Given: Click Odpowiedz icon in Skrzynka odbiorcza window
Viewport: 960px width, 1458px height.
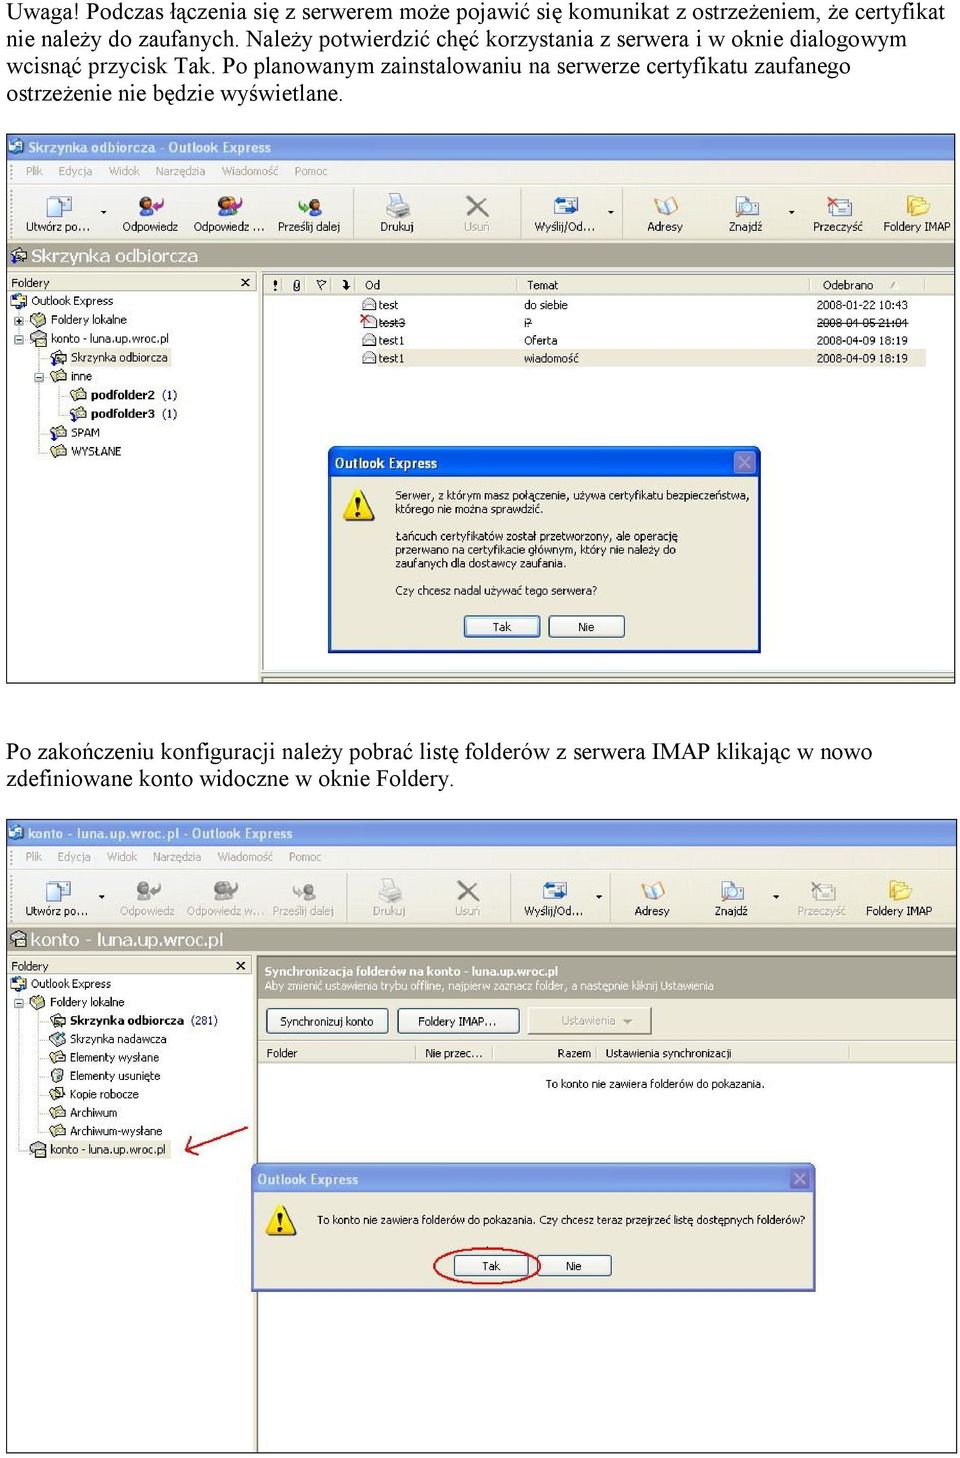Looking at the screenshot, I should click(150, 206).
